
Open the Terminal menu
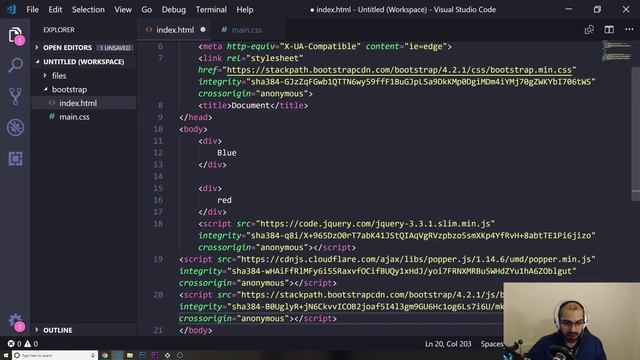coord(211,9)
